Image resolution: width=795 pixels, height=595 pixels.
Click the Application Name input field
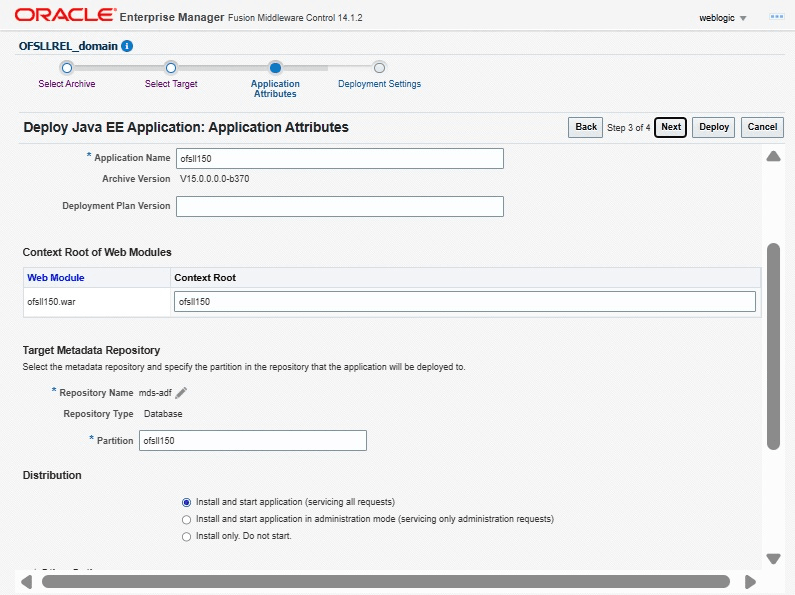pos(340,159)
